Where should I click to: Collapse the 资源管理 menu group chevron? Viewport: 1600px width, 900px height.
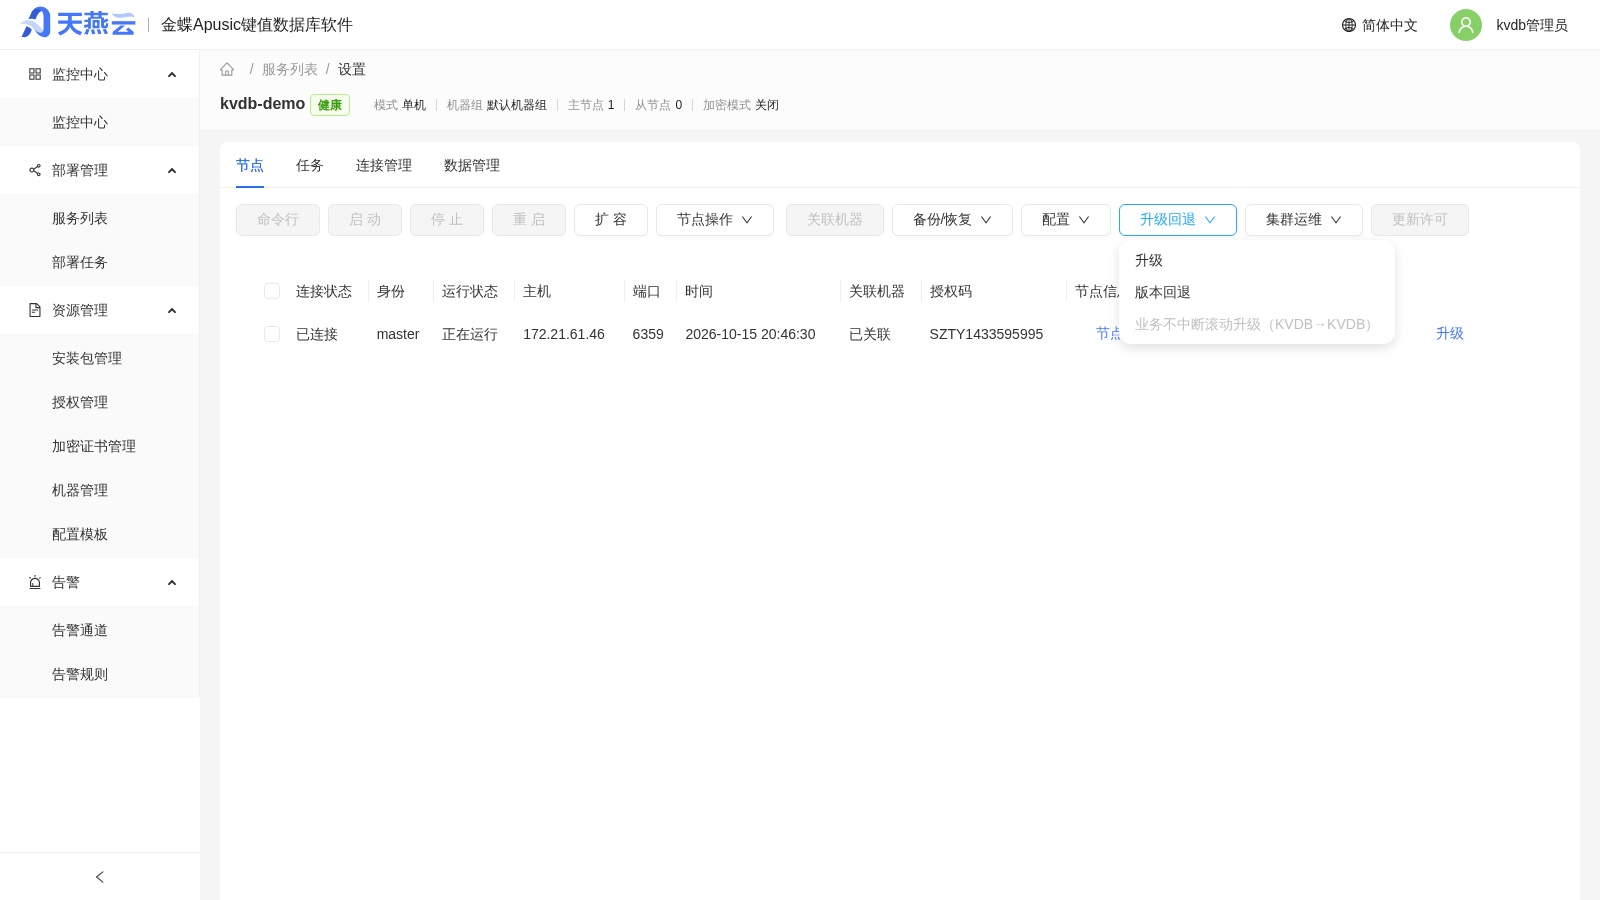(x=172, y=310)
